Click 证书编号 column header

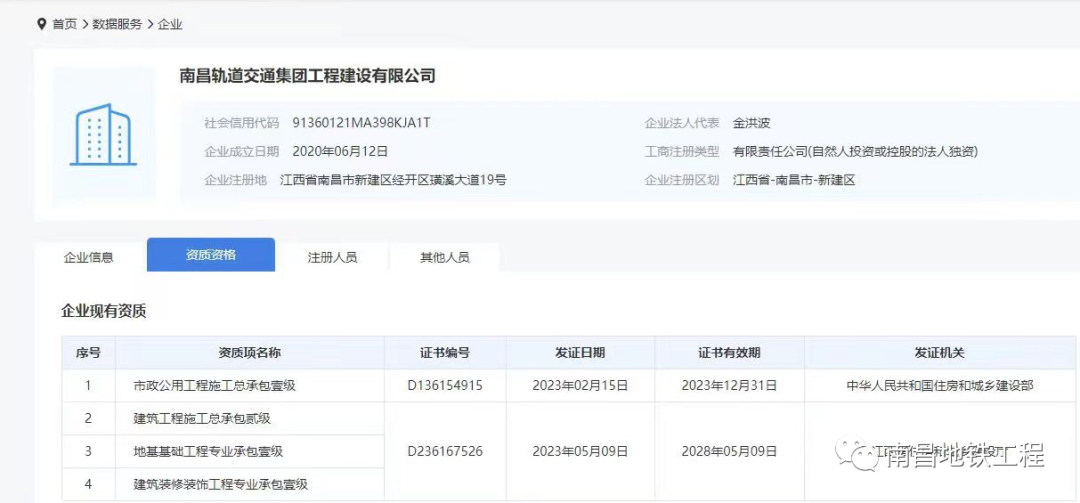(x=445, y=353)
